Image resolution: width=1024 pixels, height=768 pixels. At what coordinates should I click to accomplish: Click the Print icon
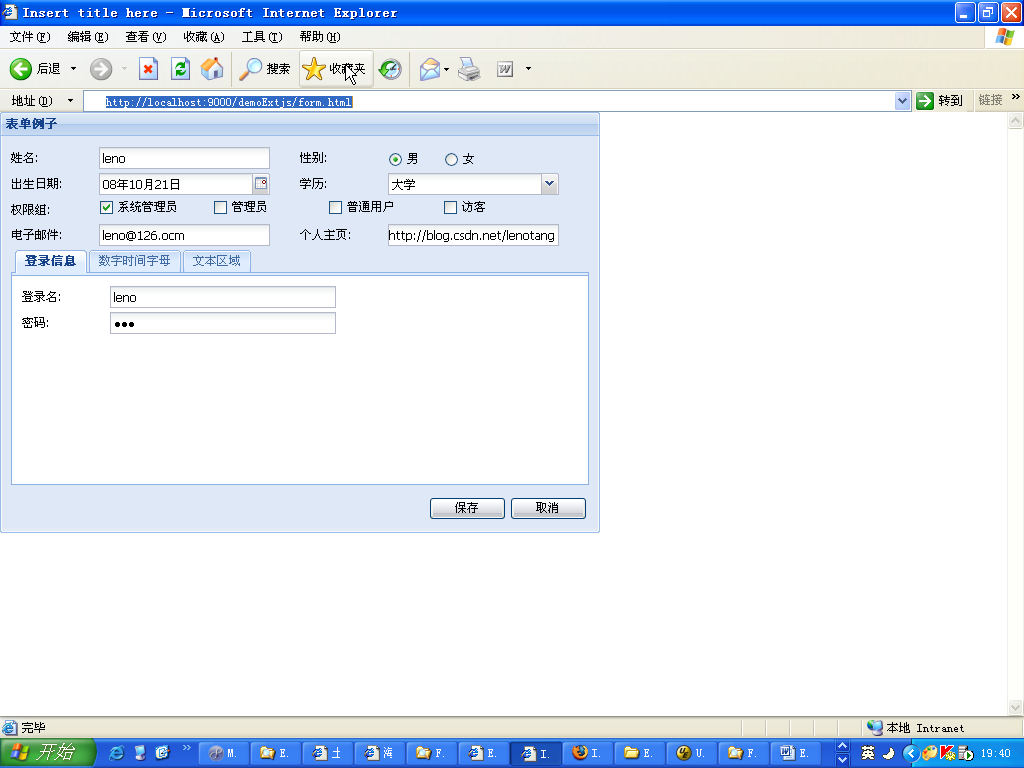click(469, 69)
